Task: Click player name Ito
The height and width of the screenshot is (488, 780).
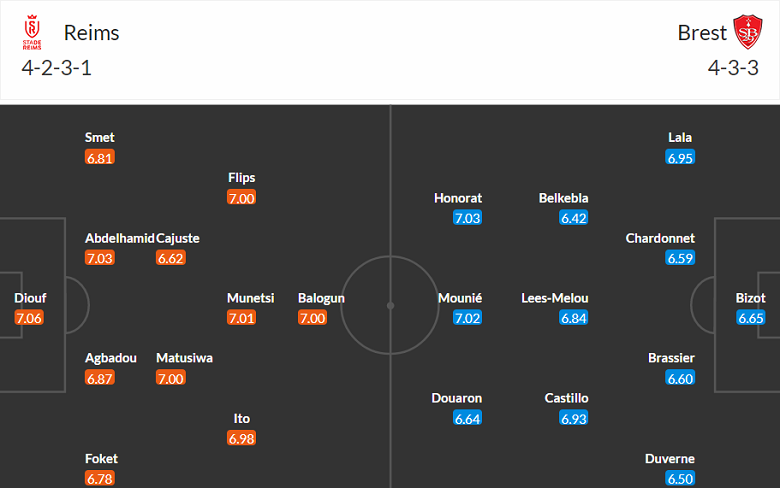Action: coord(241,418)
